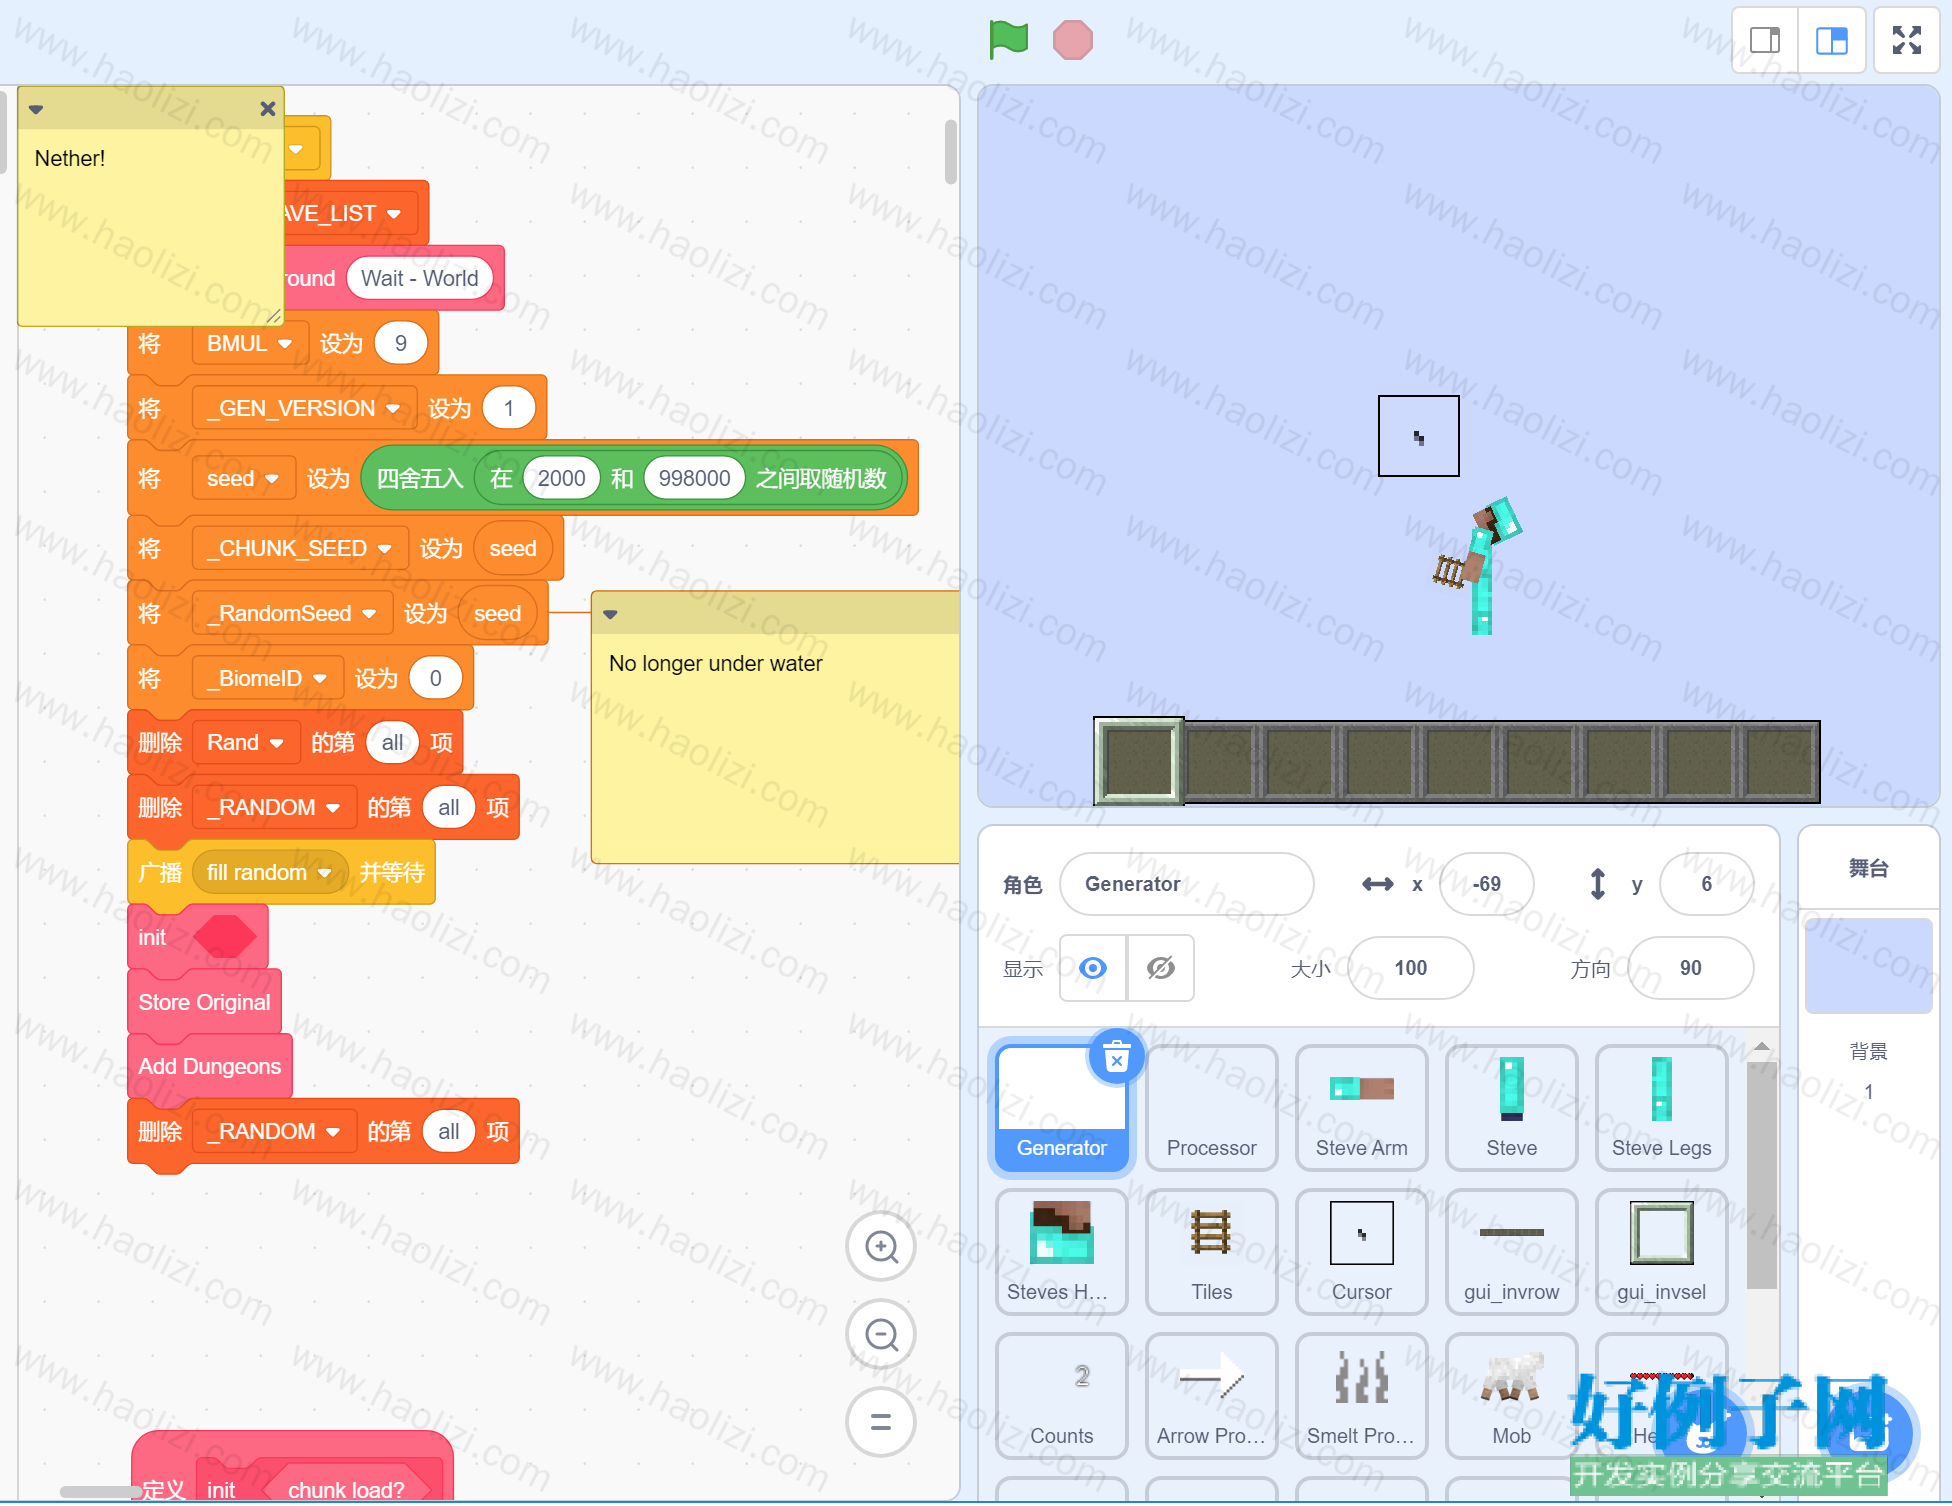Edit the sprite y position value
Viewport: 1952px width, 1506px height.
[1706, 884]
